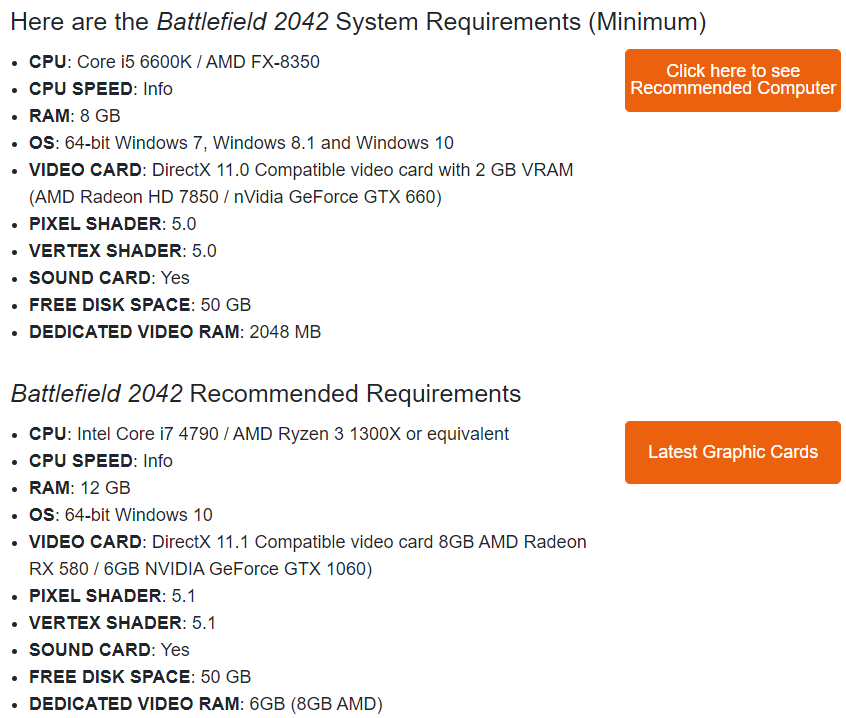
Task: Click Info beside recommended CPU SPEED
Action: click(x=158, y=461)
